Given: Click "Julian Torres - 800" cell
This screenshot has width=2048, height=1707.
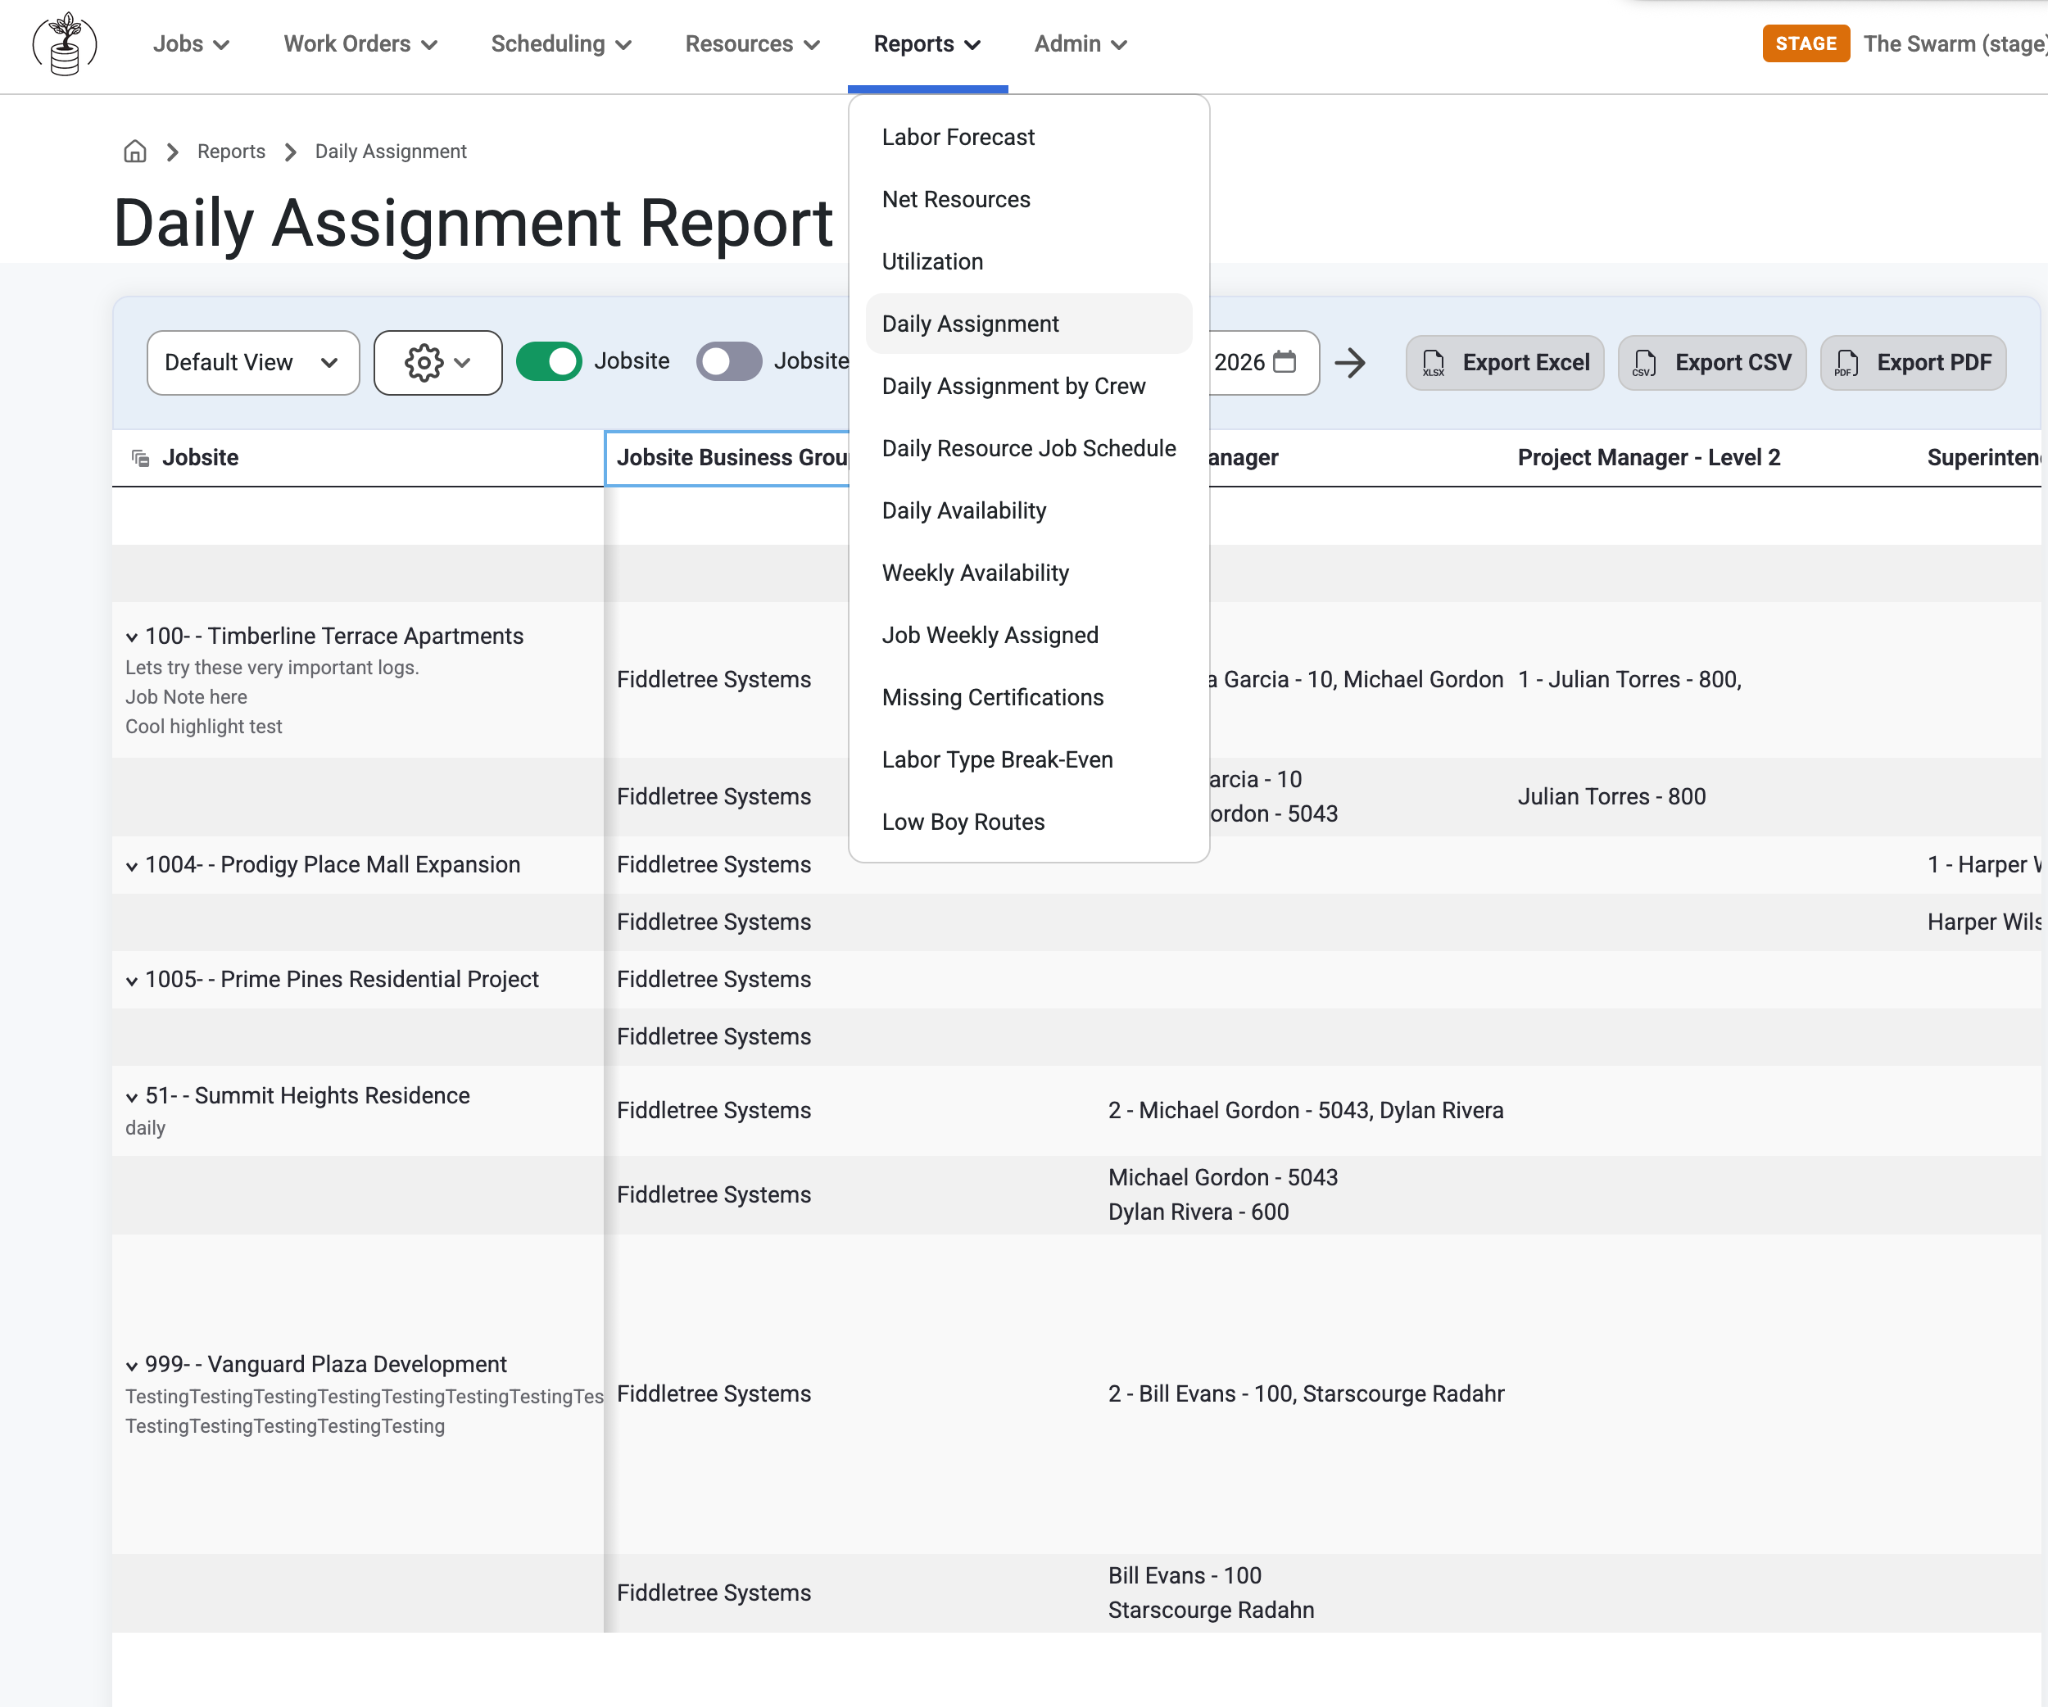Looking at the screenshot, I should tap(1612, 797).
